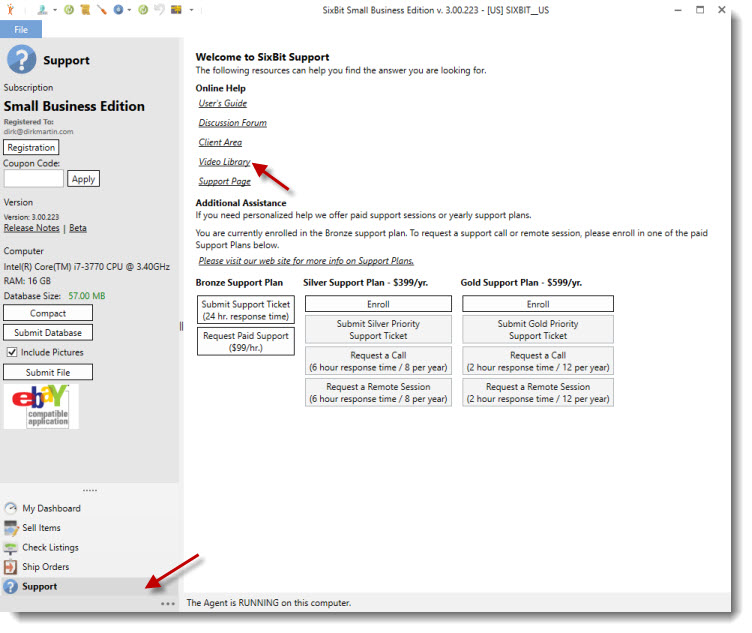Enroll in the Gold Support Plan

click(x=538, y=304)
